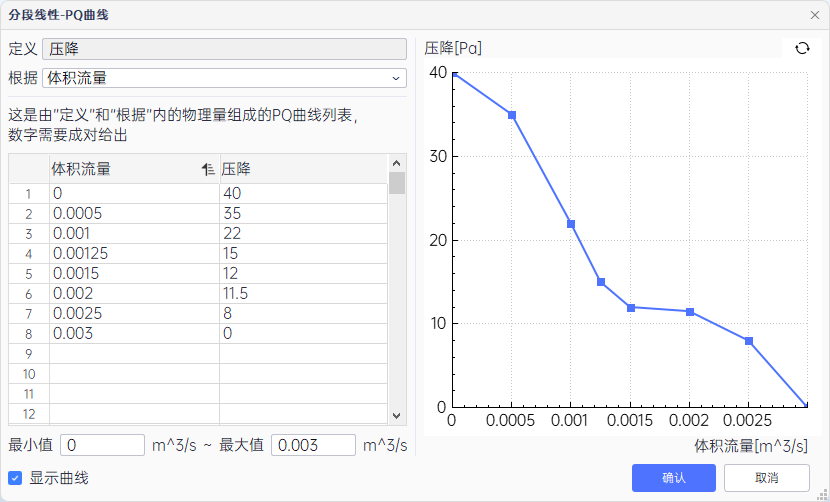Click the 最小值 input field
The height and width of the screenshot is (502, 830).
point(103,445)
